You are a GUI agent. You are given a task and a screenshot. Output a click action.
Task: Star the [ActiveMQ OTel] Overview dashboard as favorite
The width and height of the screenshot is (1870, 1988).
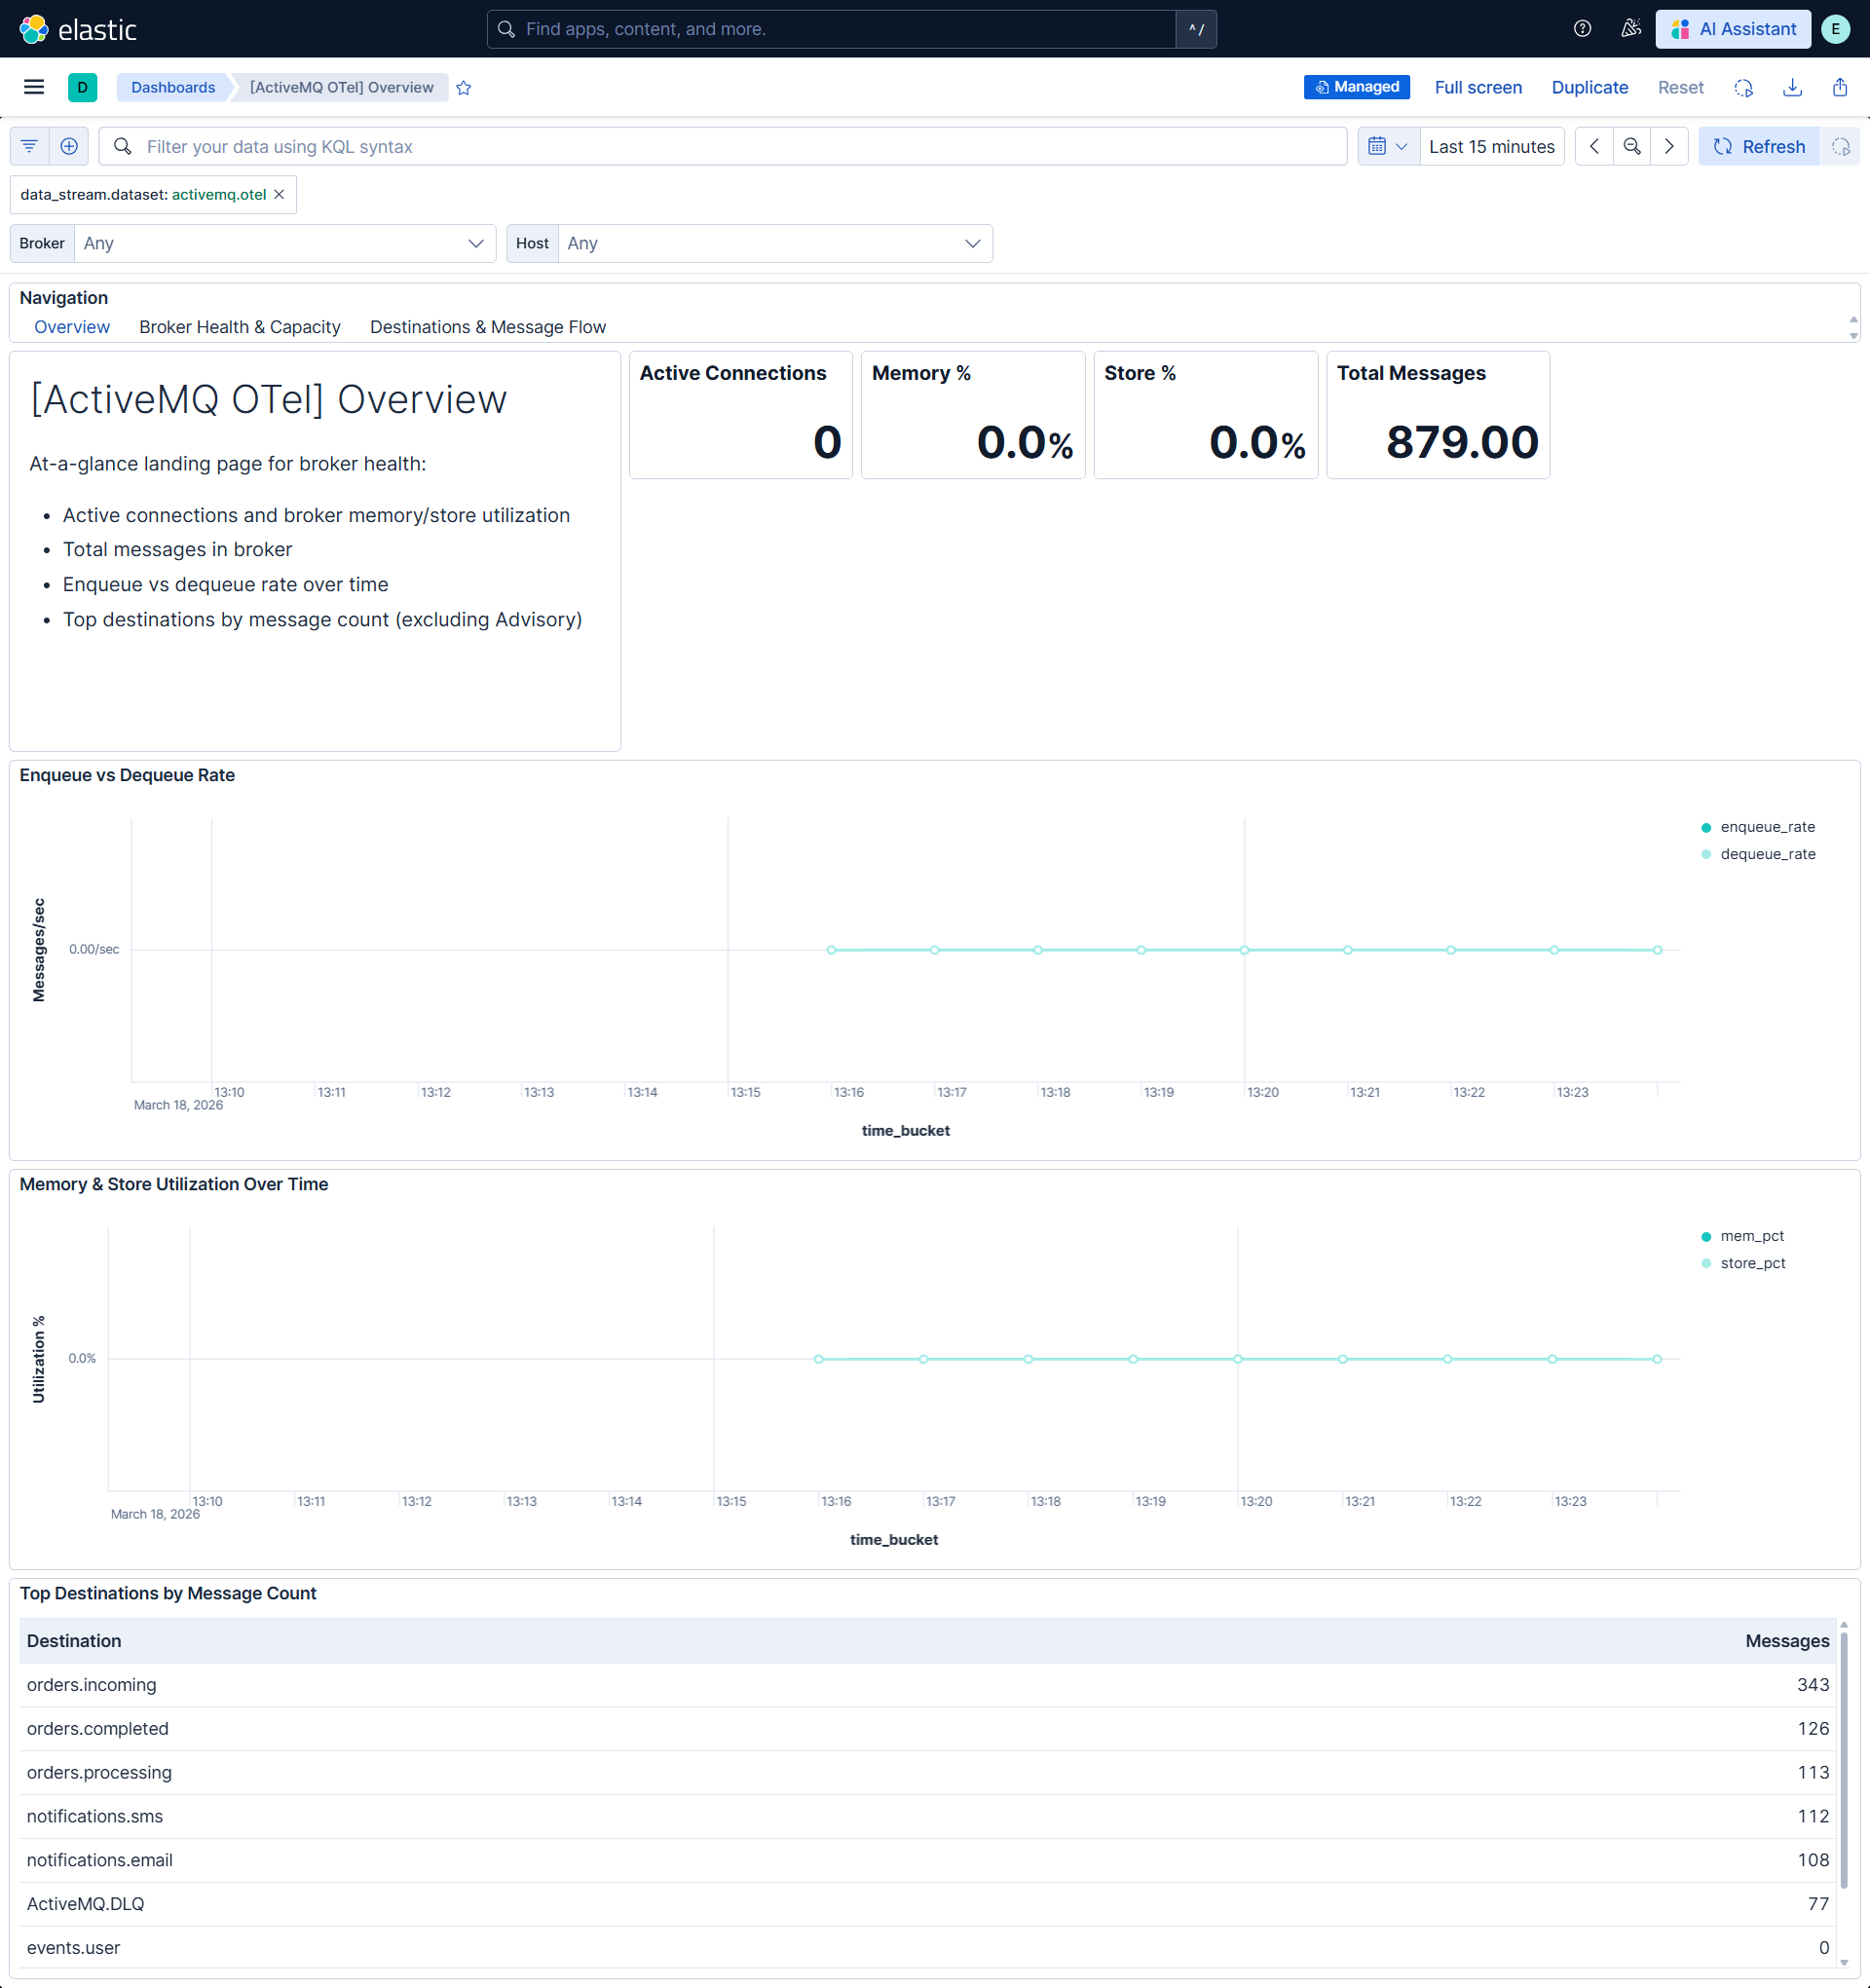tap(463, 88)
